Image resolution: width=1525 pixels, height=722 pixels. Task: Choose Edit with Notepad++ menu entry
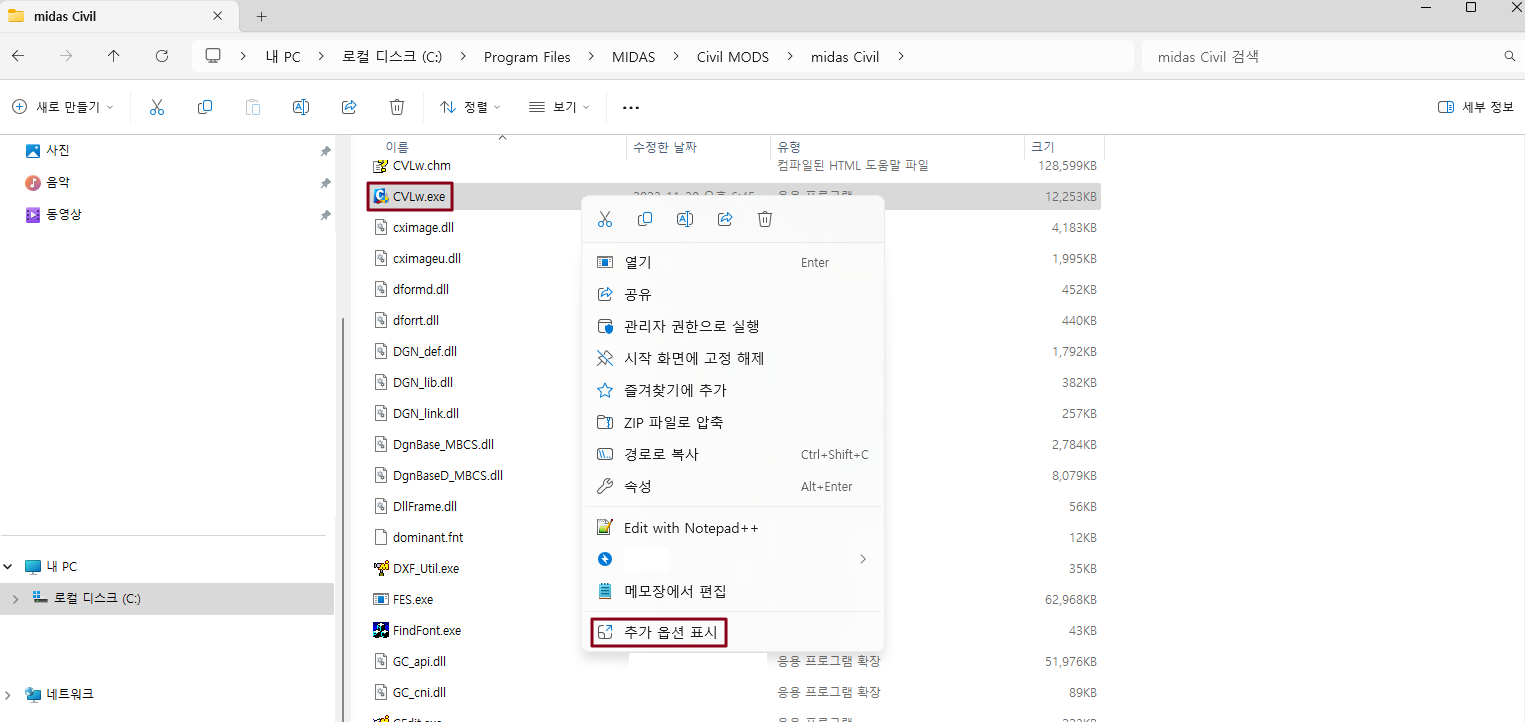[x=733, y=527]
